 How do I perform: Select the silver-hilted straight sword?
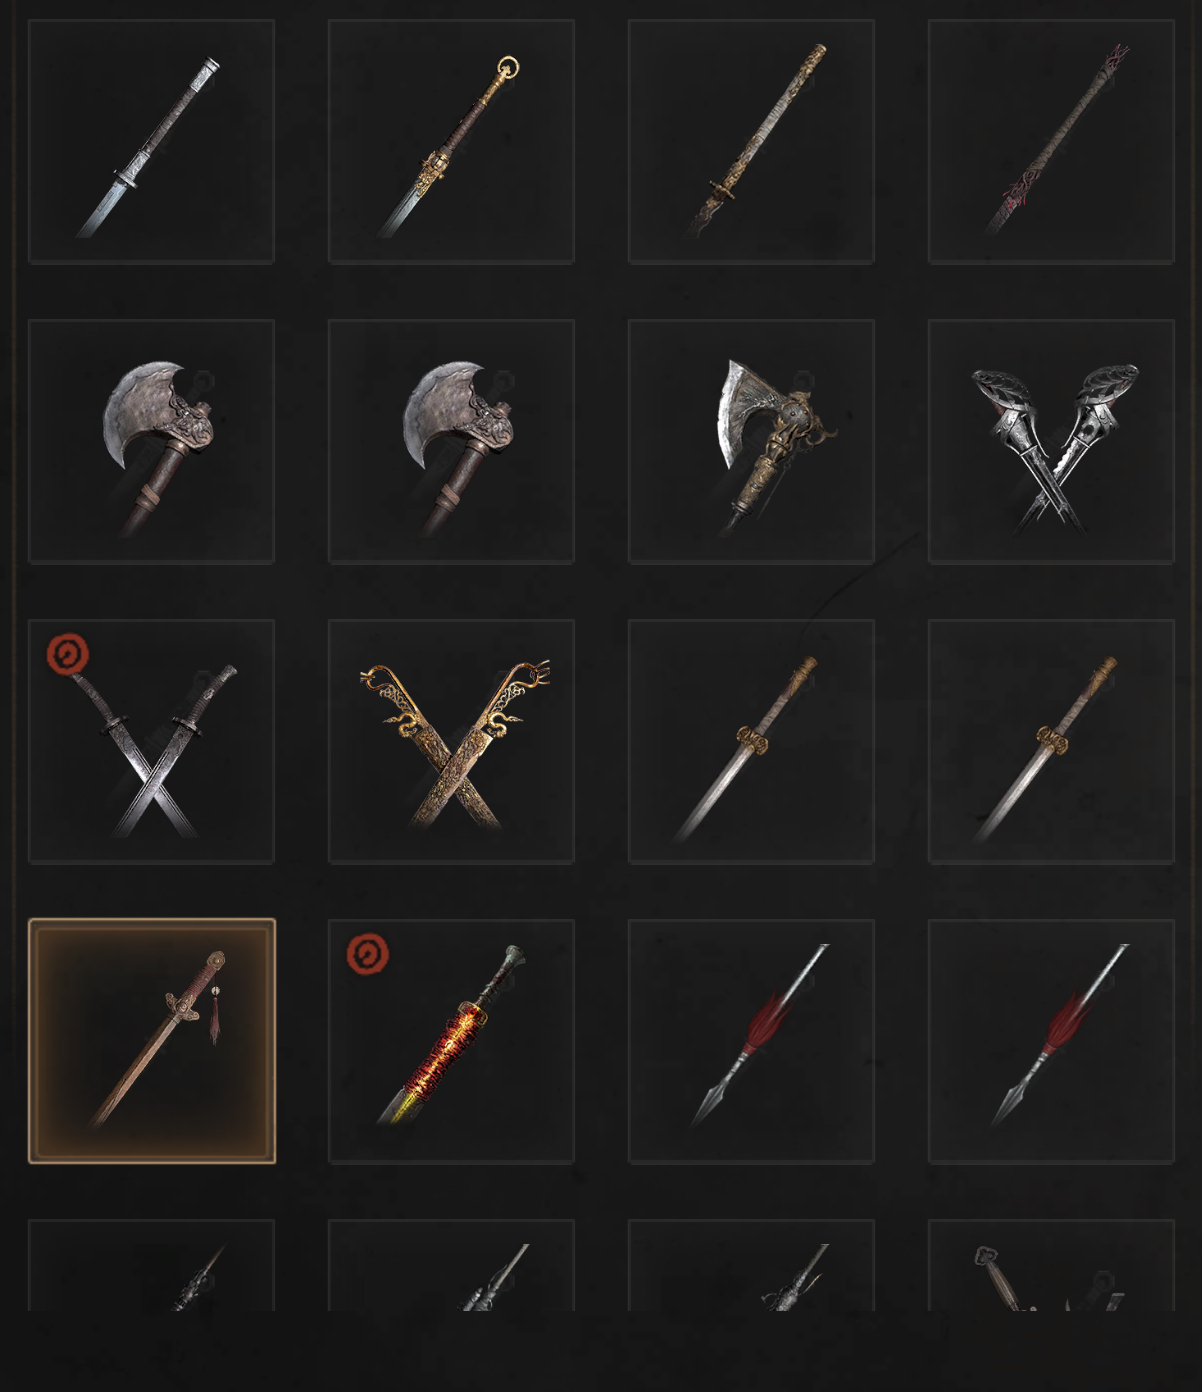[151, 141]
